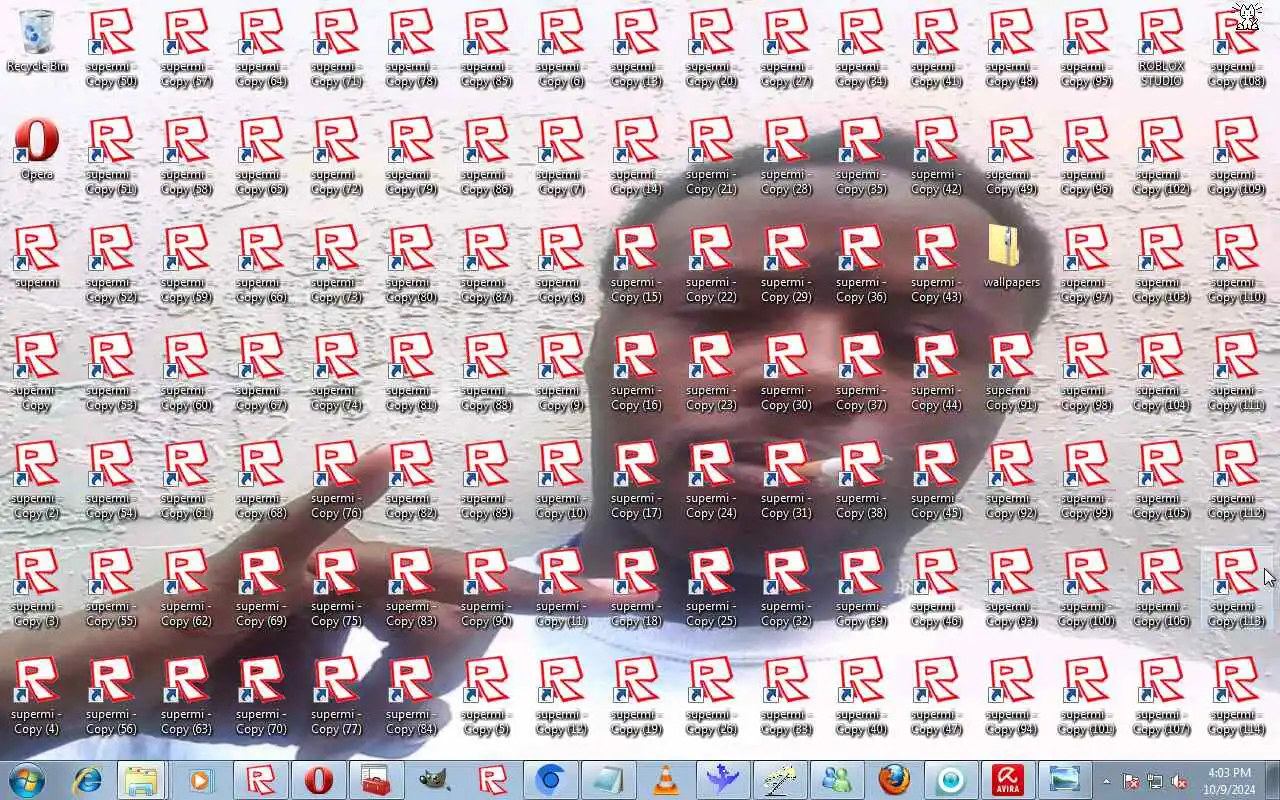The width and height of the screenshot is (1280, 800).
Task: Click the Show desktop button strip
Action: pyautogui.click(x=1272, y=780)
